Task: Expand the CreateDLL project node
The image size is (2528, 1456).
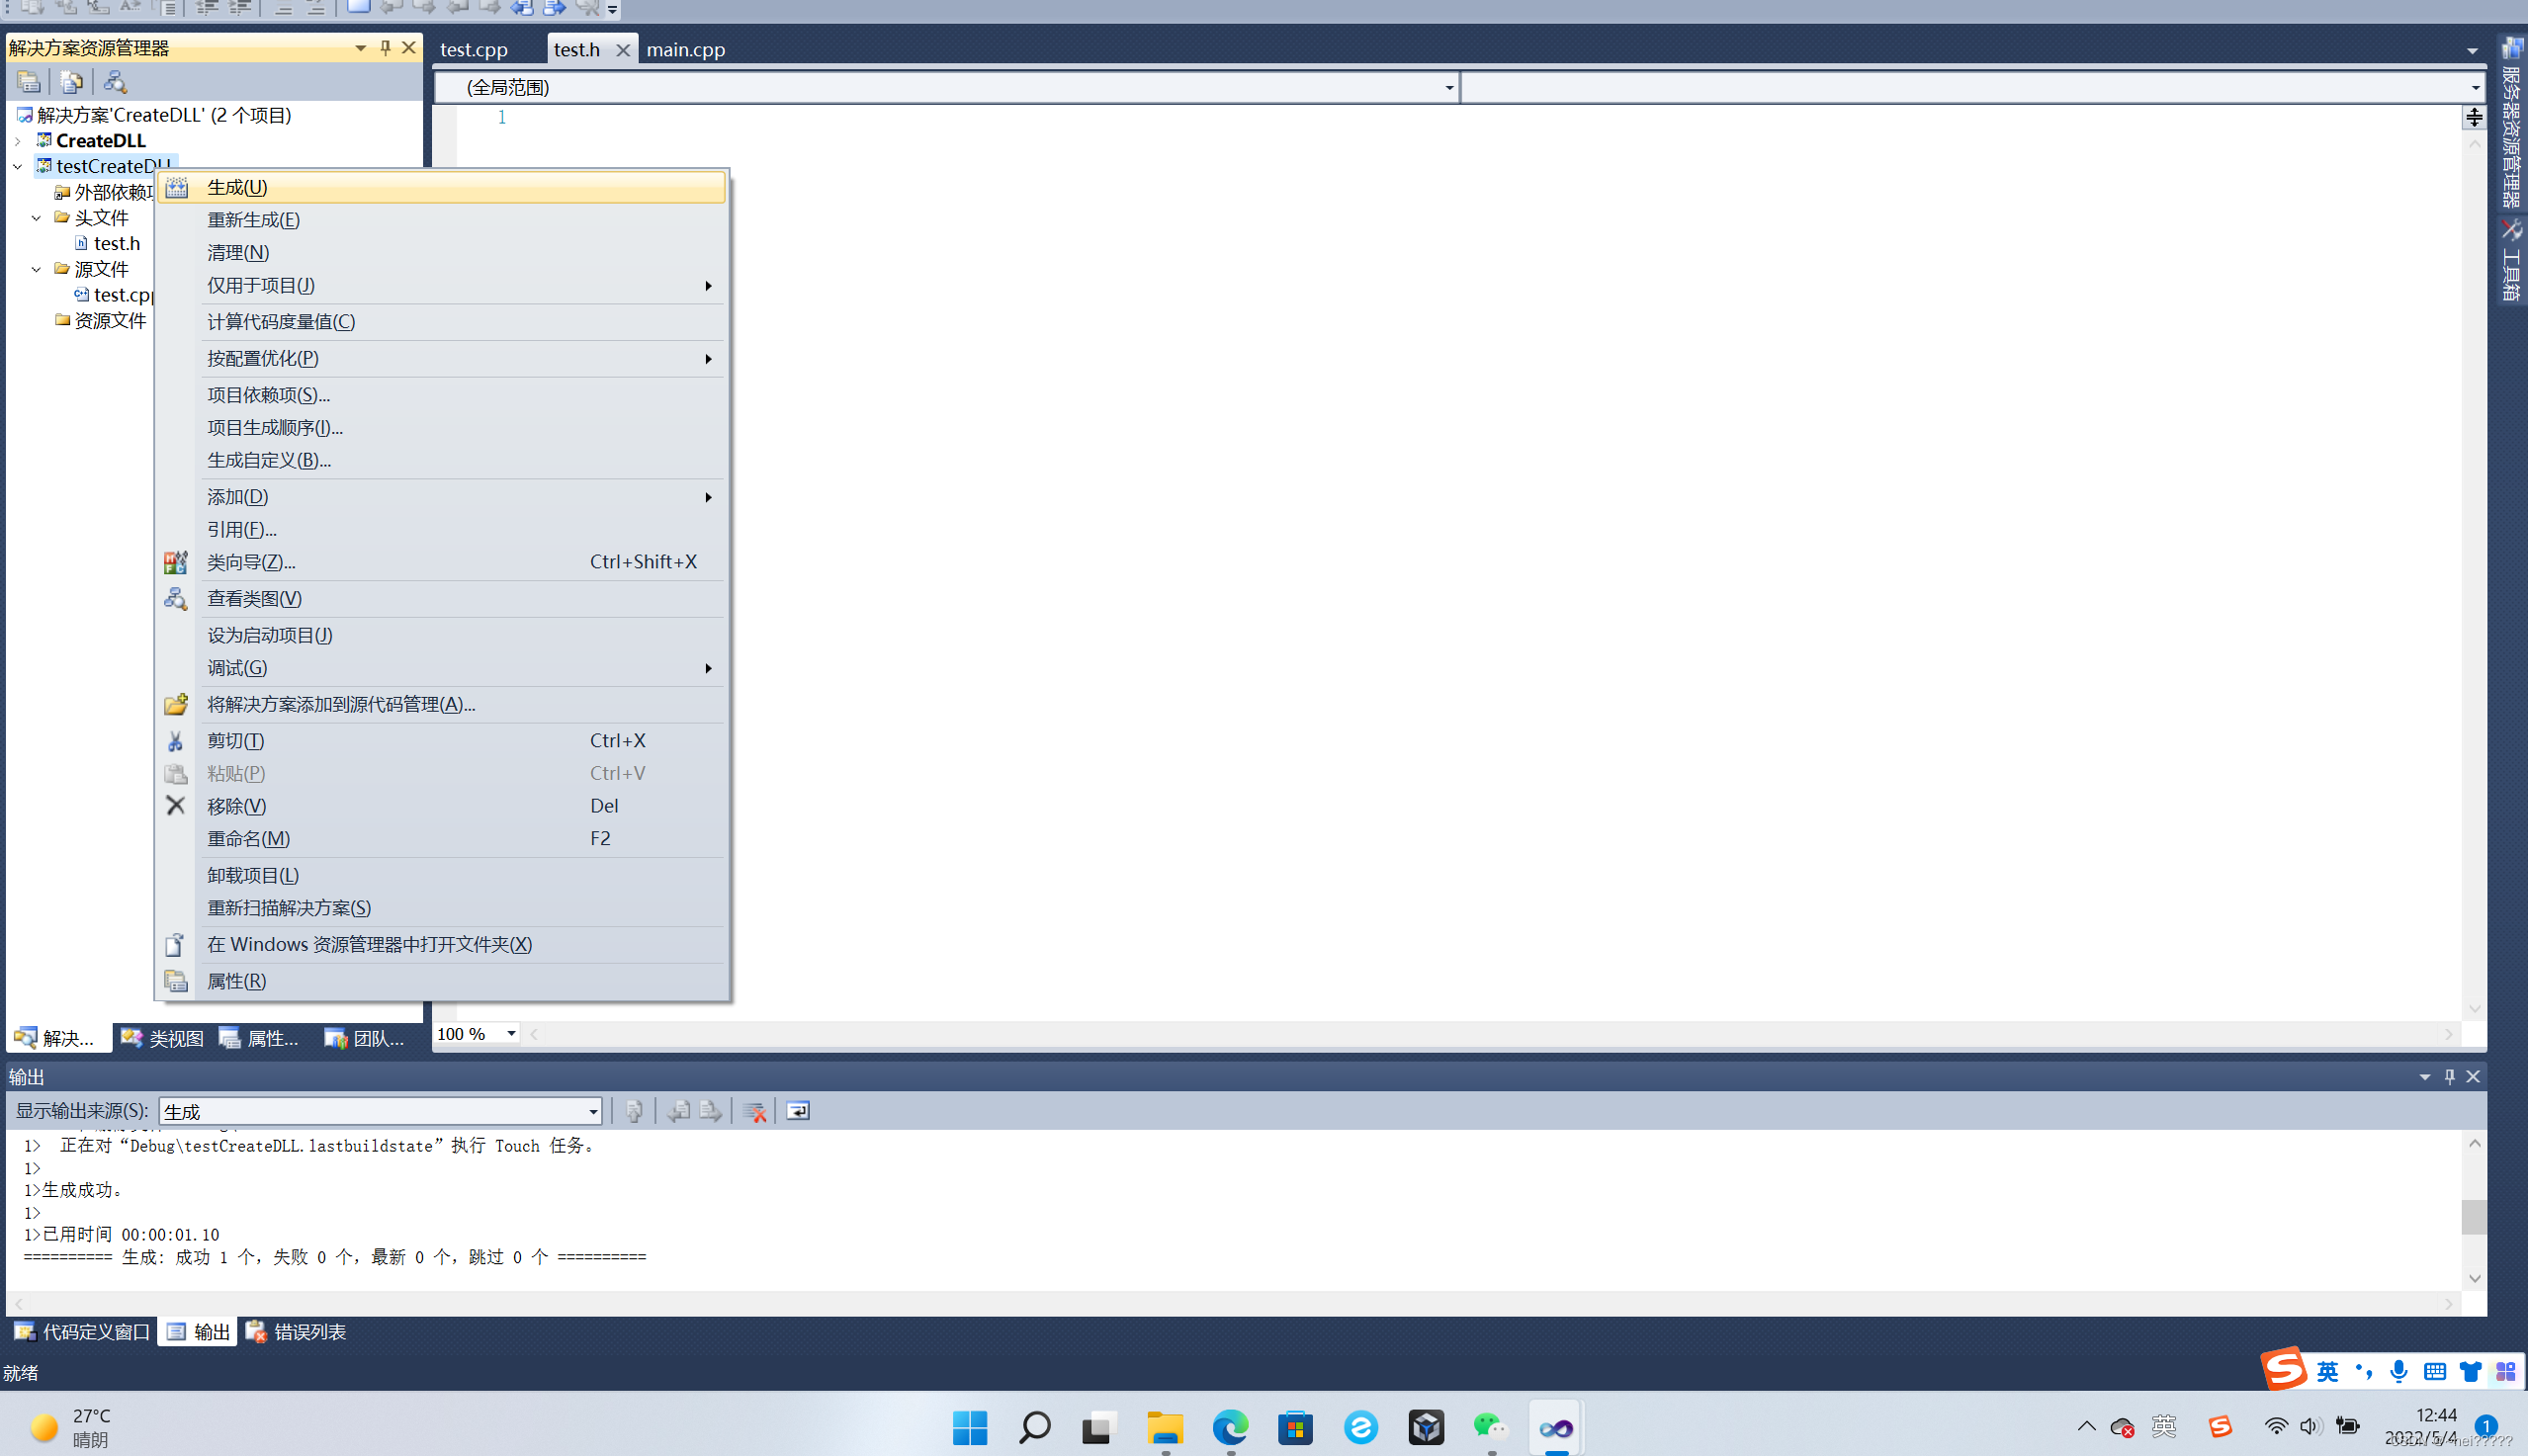Action: (x=18, y=140)
